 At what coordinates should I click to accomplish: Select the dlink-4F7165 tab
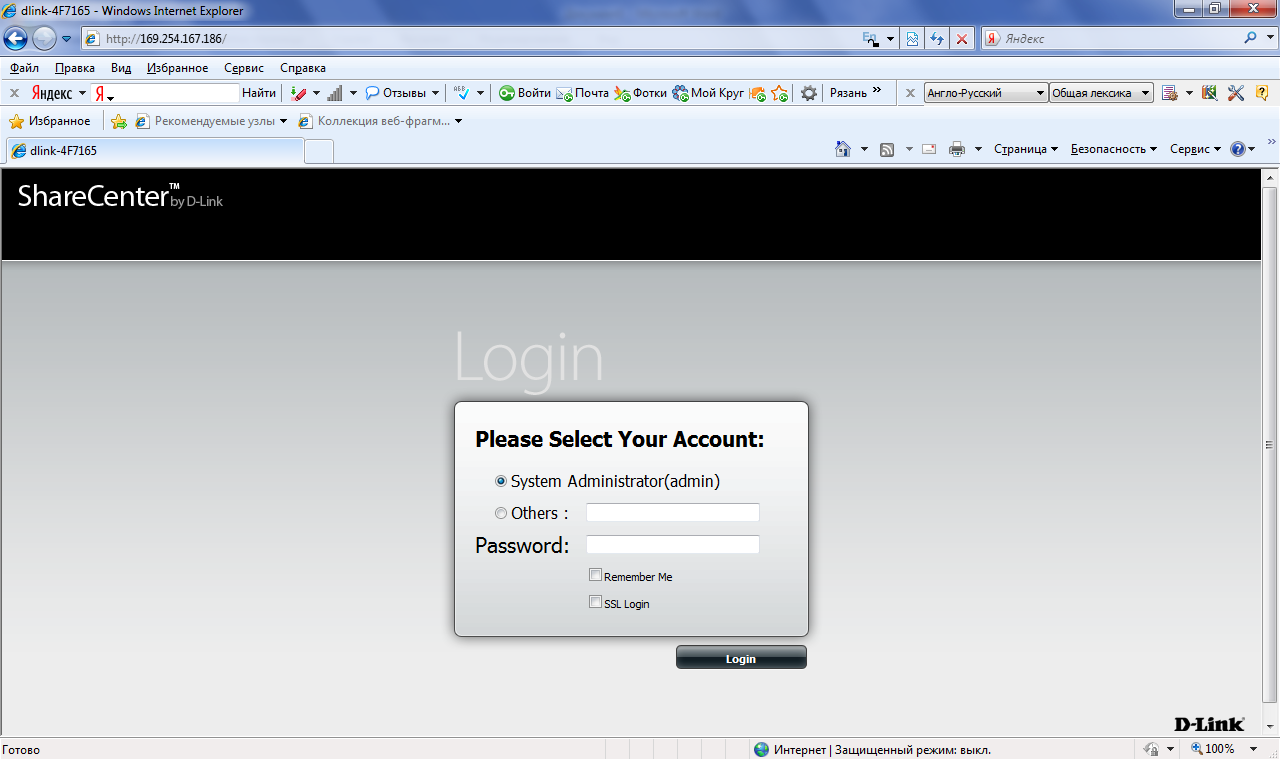pos(155,151)
